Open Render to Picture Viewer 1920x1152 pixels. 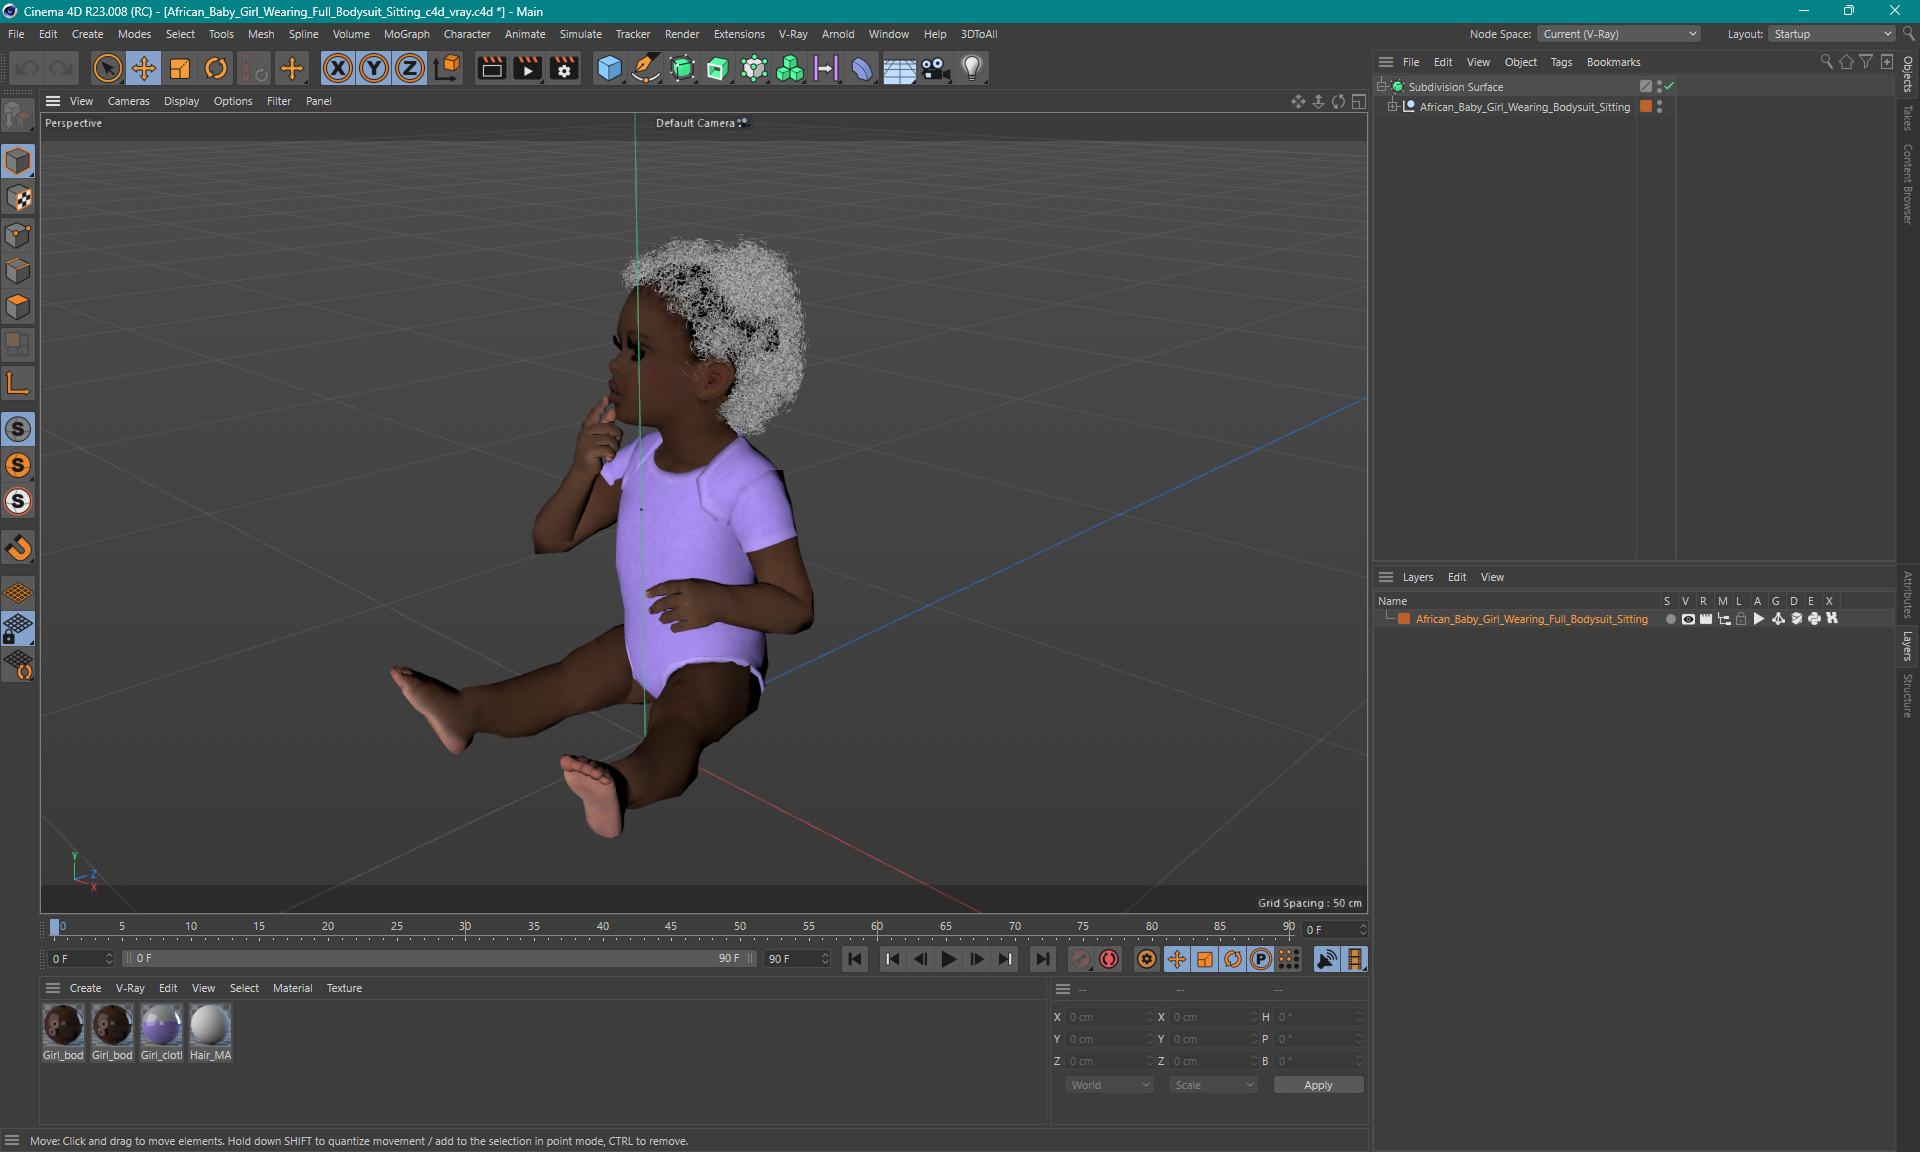point(527,68)
